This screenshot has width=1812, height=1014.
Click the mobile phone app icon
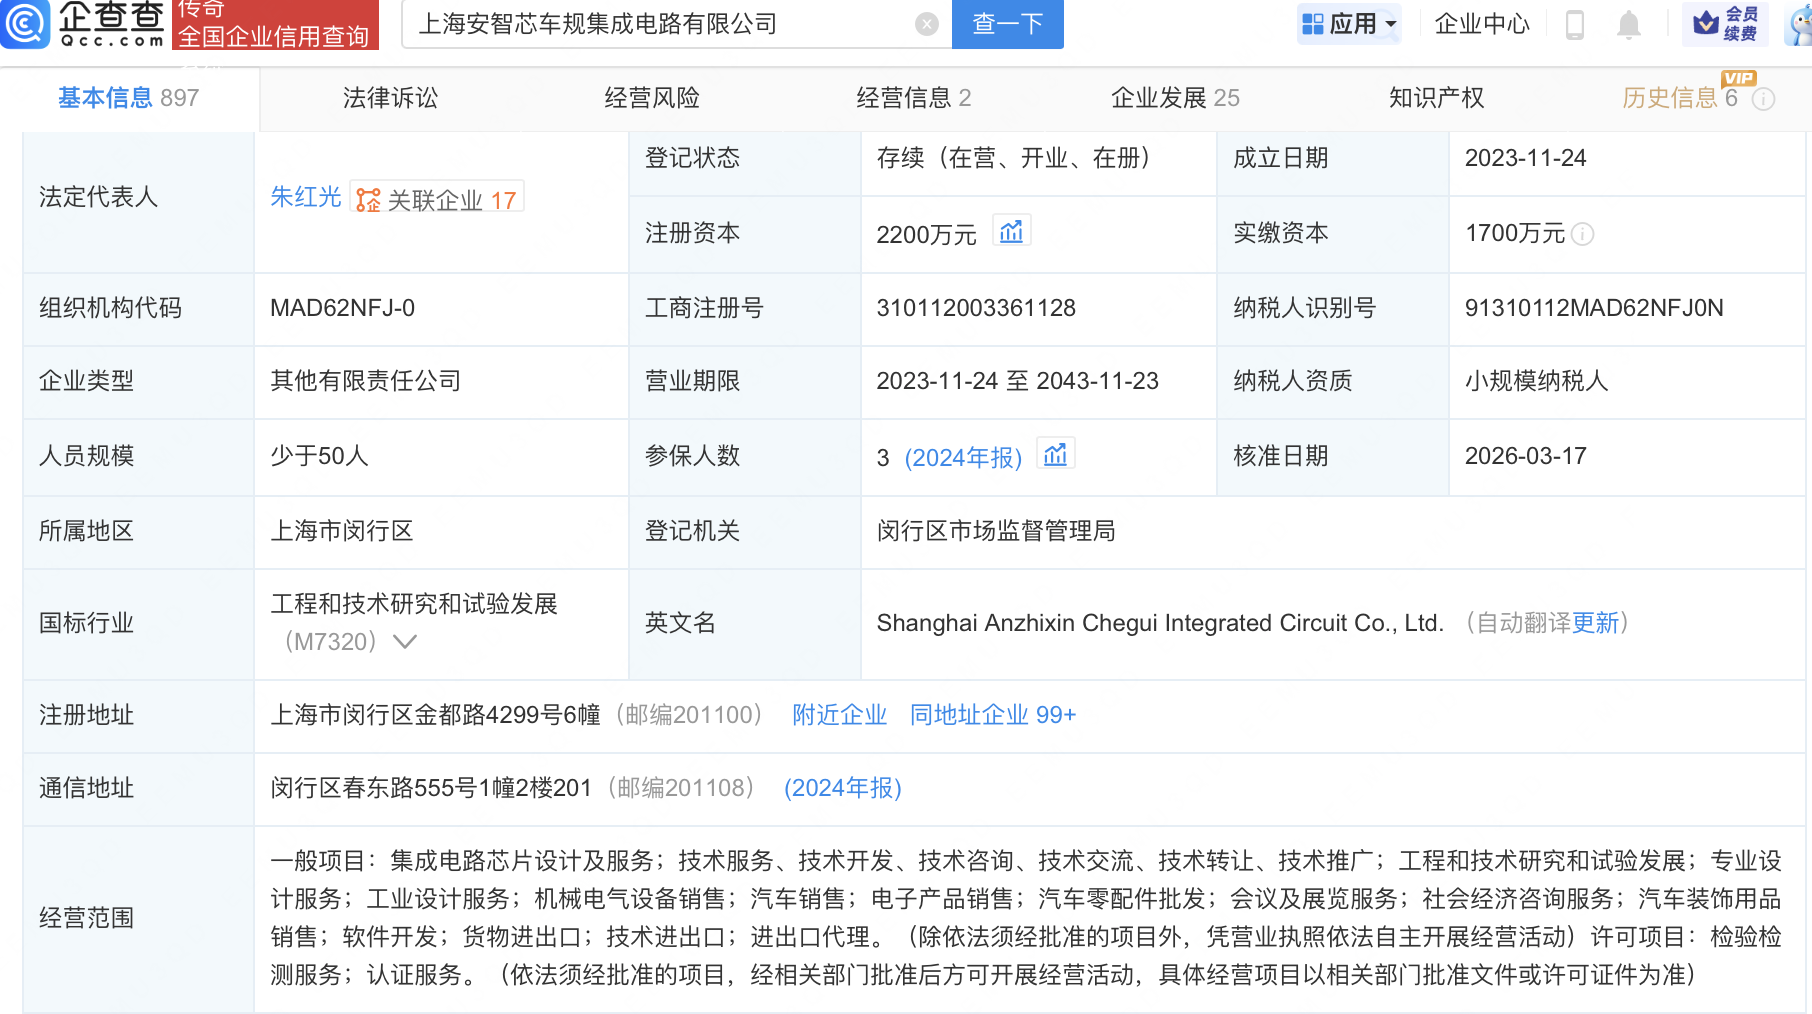1574,24
